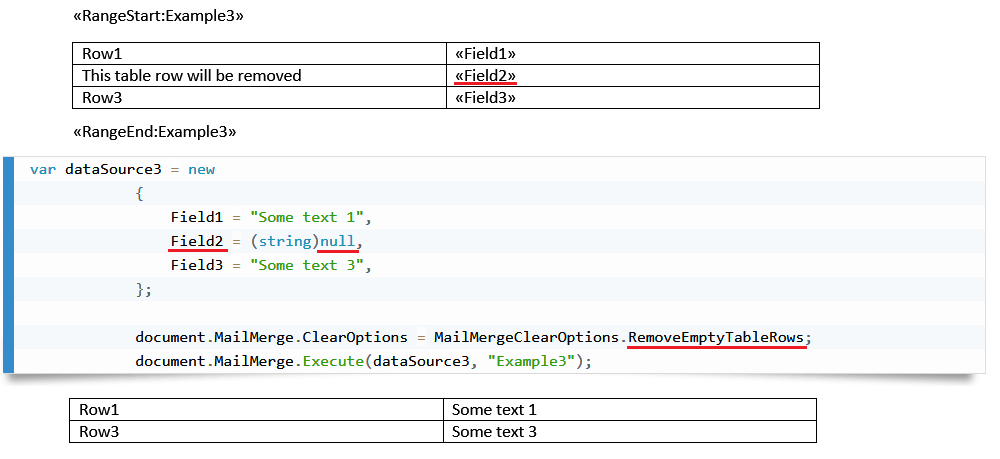Click the «RangeStart:Example3» merge field
The image size is (1000, 459).
click(x=158, y=17)
